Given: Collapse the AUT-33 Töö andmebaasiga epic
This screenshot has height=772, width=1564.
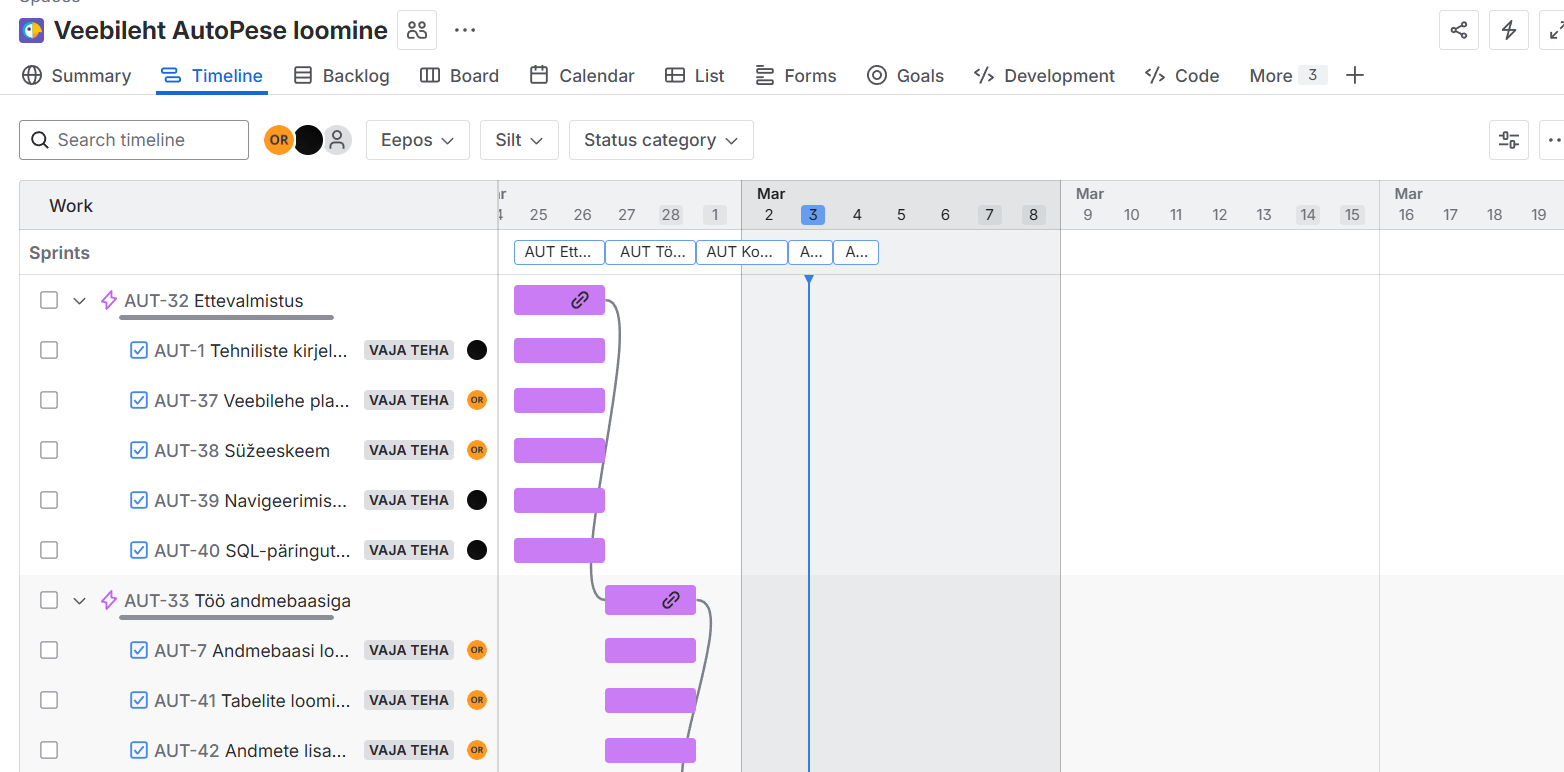Looking at the screenshot, I should (x=80, y=601).
